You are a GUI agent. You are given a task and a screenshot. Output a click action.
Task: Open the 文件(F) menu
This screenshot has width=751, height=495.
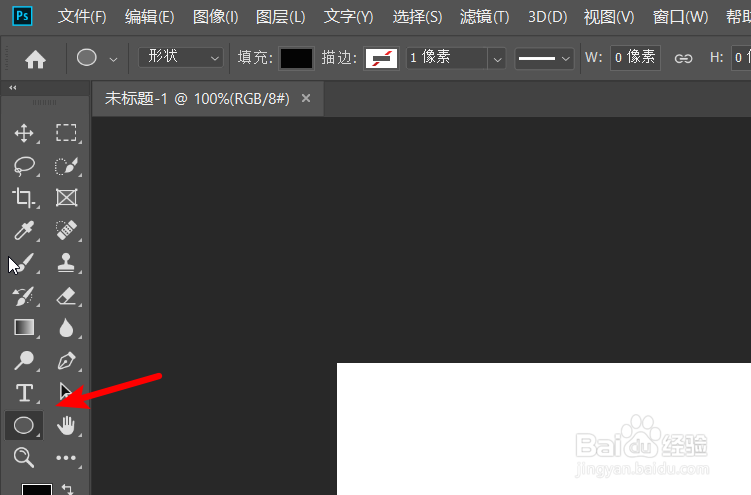(82, 17)
